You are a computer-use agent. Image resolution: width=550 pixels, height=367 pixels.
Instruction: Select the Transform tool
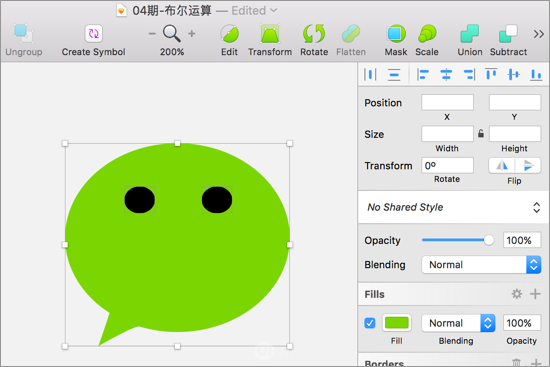pyautogui.click(x=270, y=34)
